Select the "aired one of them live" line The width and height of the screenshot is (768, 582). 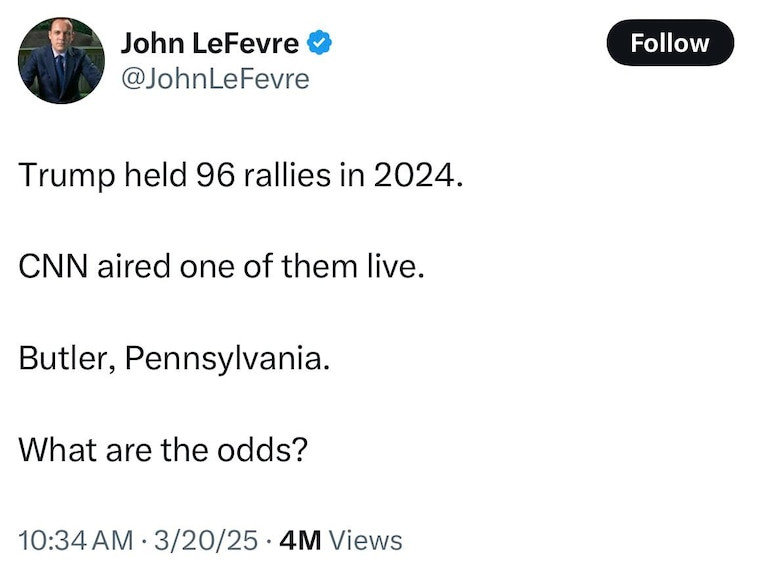(x=222, y=267)
